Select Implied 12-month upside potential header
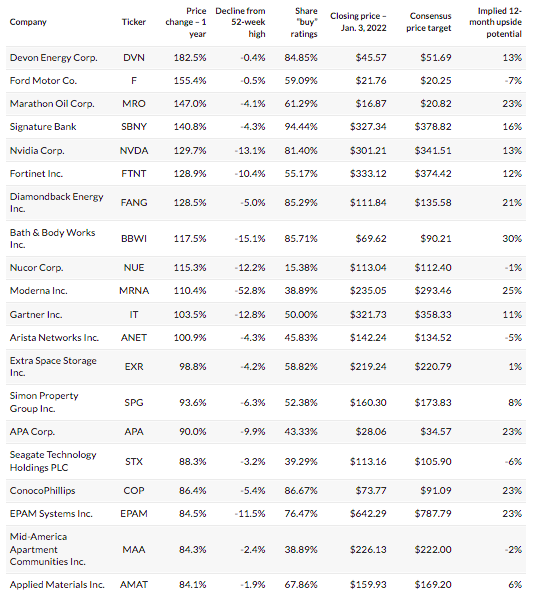 pyautogui.click(x=495, y=22)
